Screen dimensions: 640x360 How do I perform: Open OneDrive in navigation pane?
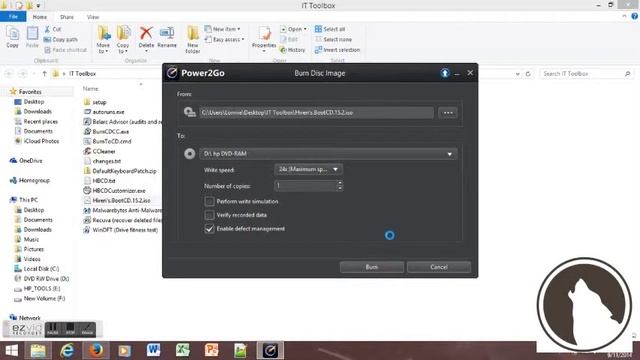pyautogui.click(x=26, y=161)
